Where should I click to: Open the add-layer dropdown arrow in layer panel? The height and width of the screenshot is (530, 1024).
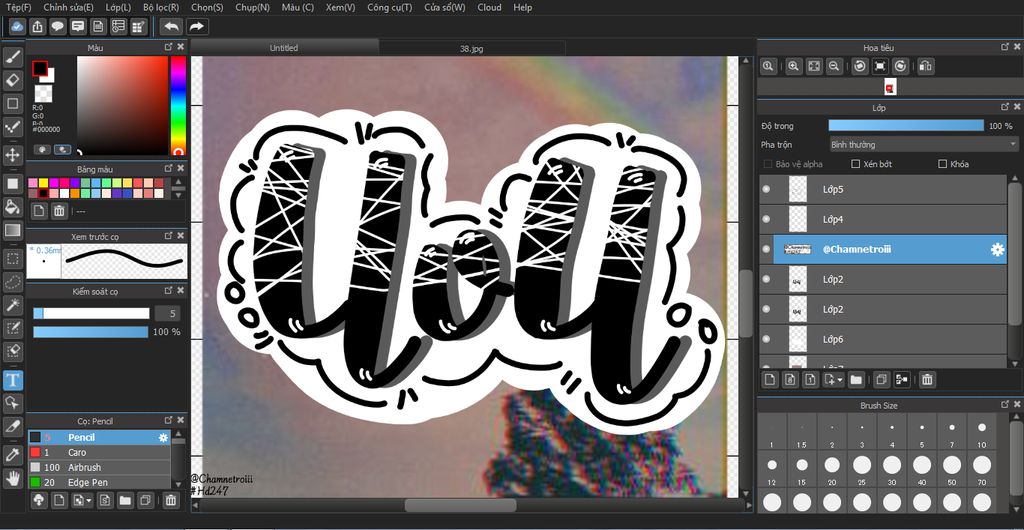click(x=840, y=380)
